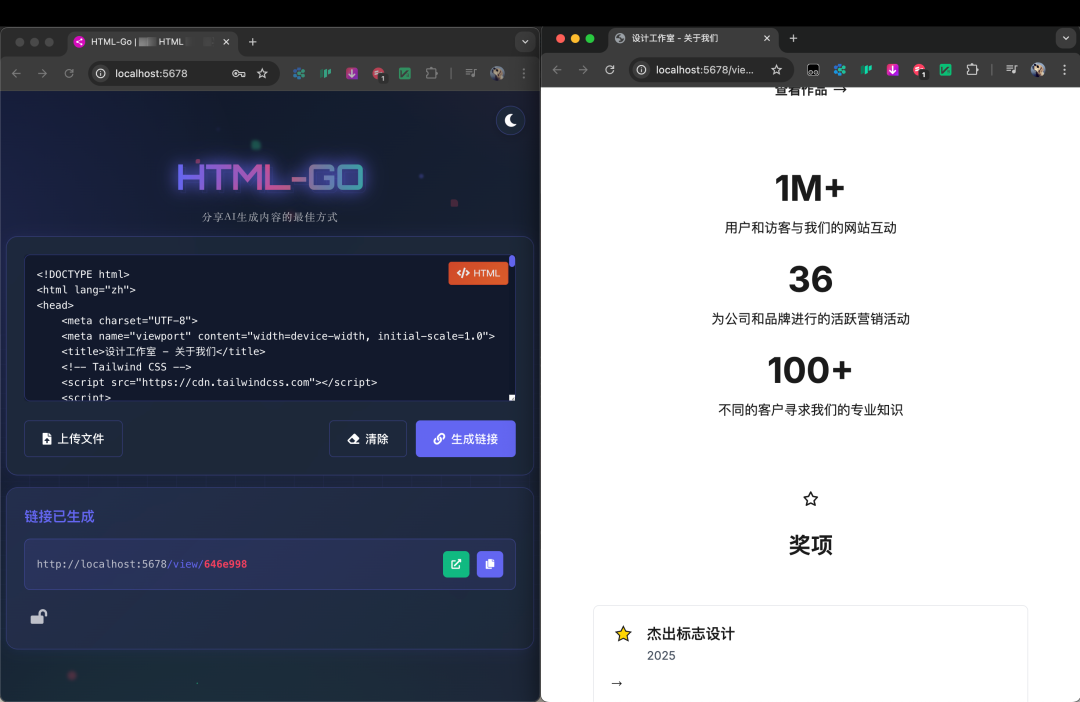
Task: Select the 设计工作室 - 关于我们 tab
Action: click(x=694, y=39)
